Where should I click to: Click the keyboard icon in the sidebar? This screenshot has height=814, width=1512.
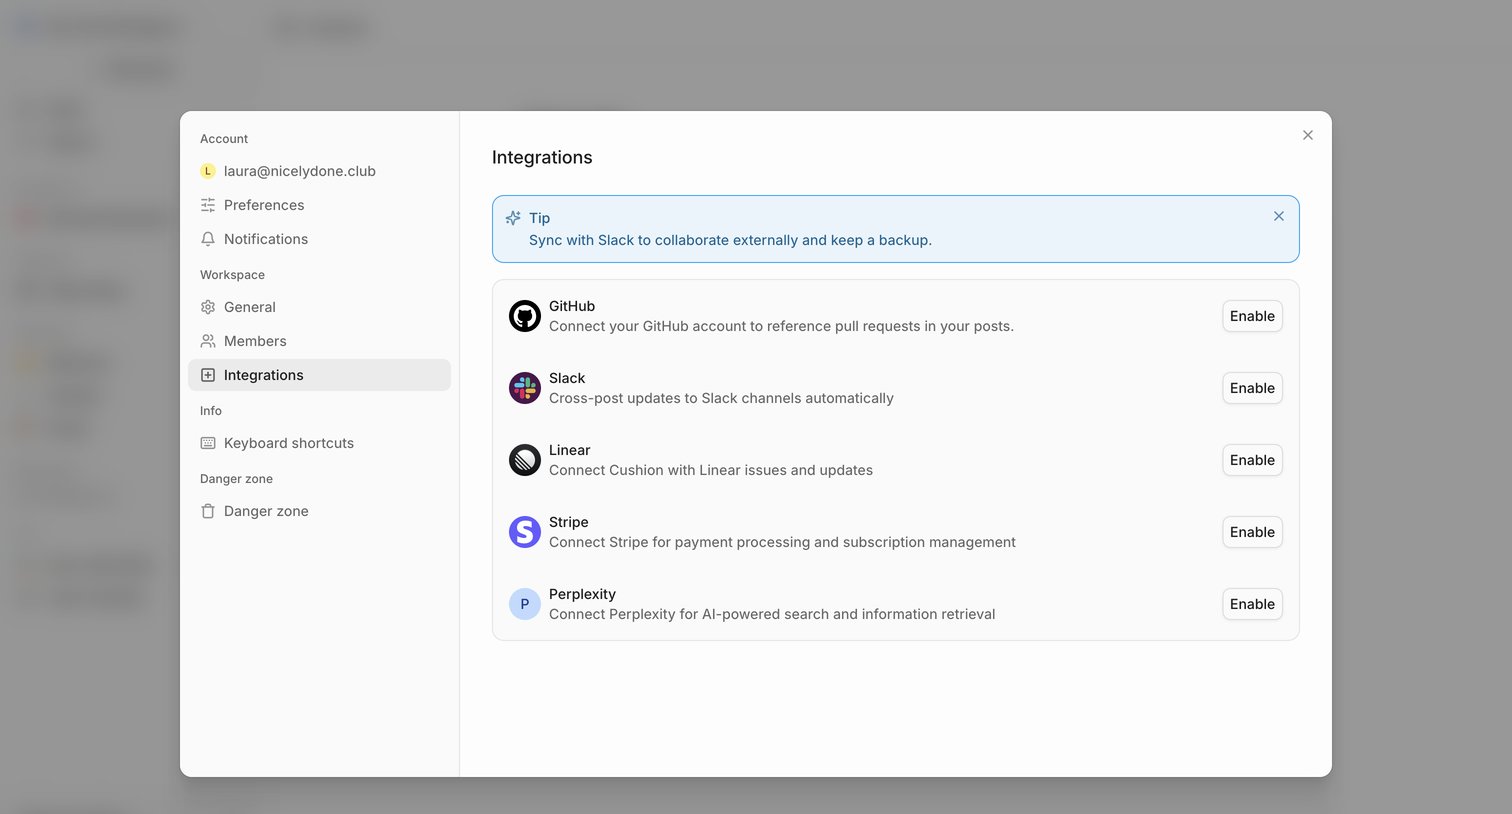[x=208, y=443]
